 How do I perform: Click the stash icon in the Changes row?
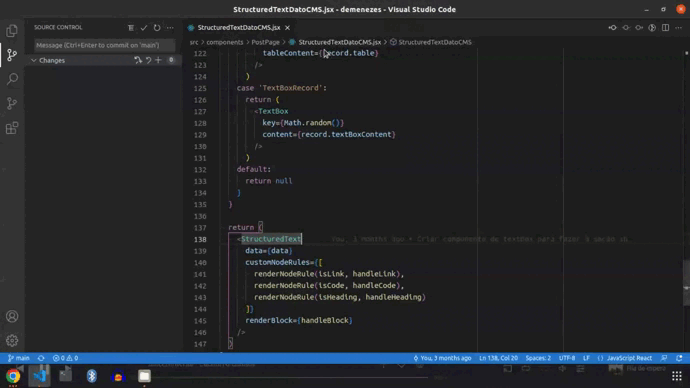pyautogui.click(x=138, y=60)
